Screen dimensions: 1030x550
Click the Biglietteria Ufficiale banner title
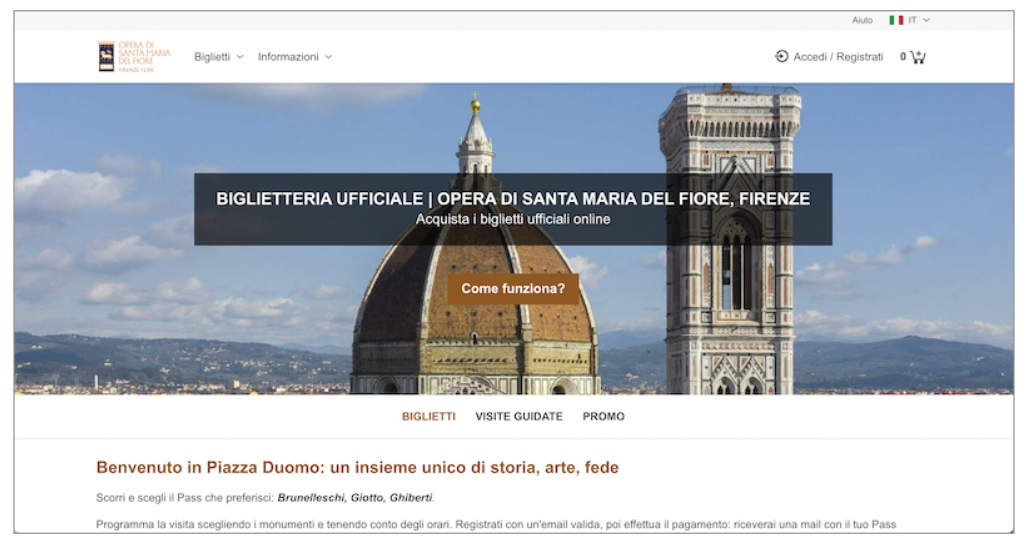[x=513, y=199]
